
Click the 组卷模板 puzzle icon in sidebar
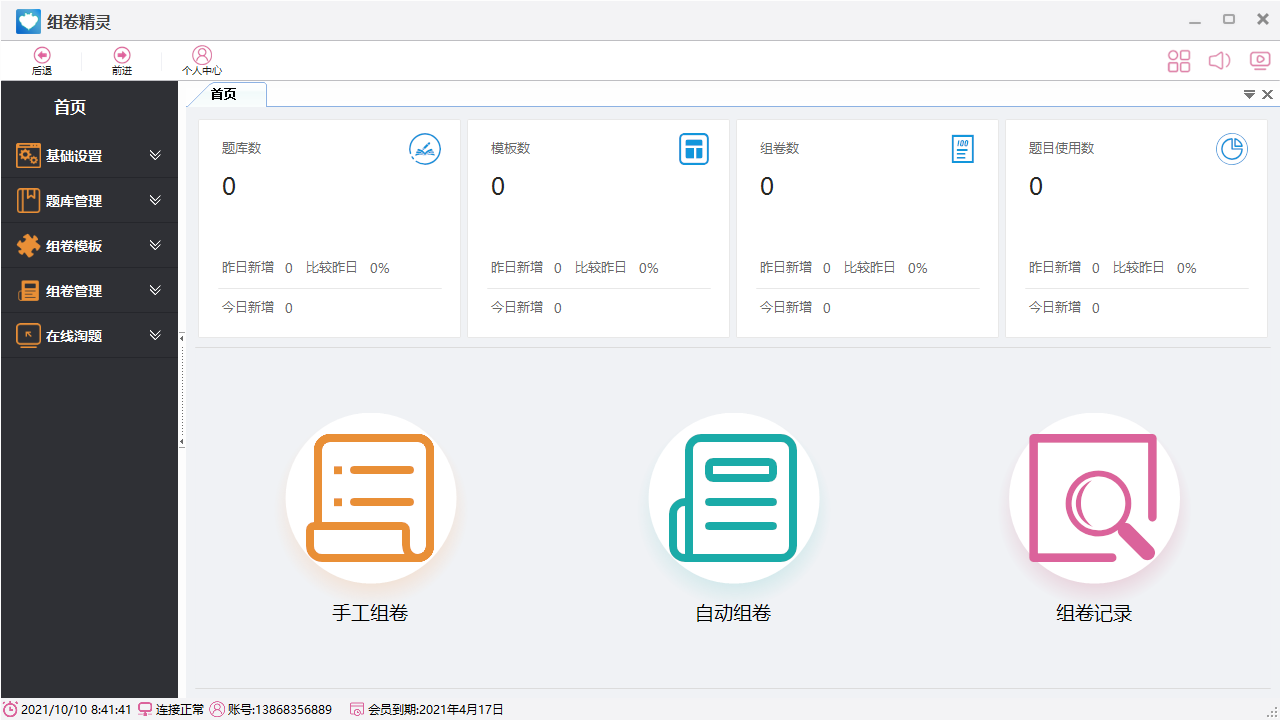pos(28,246)
